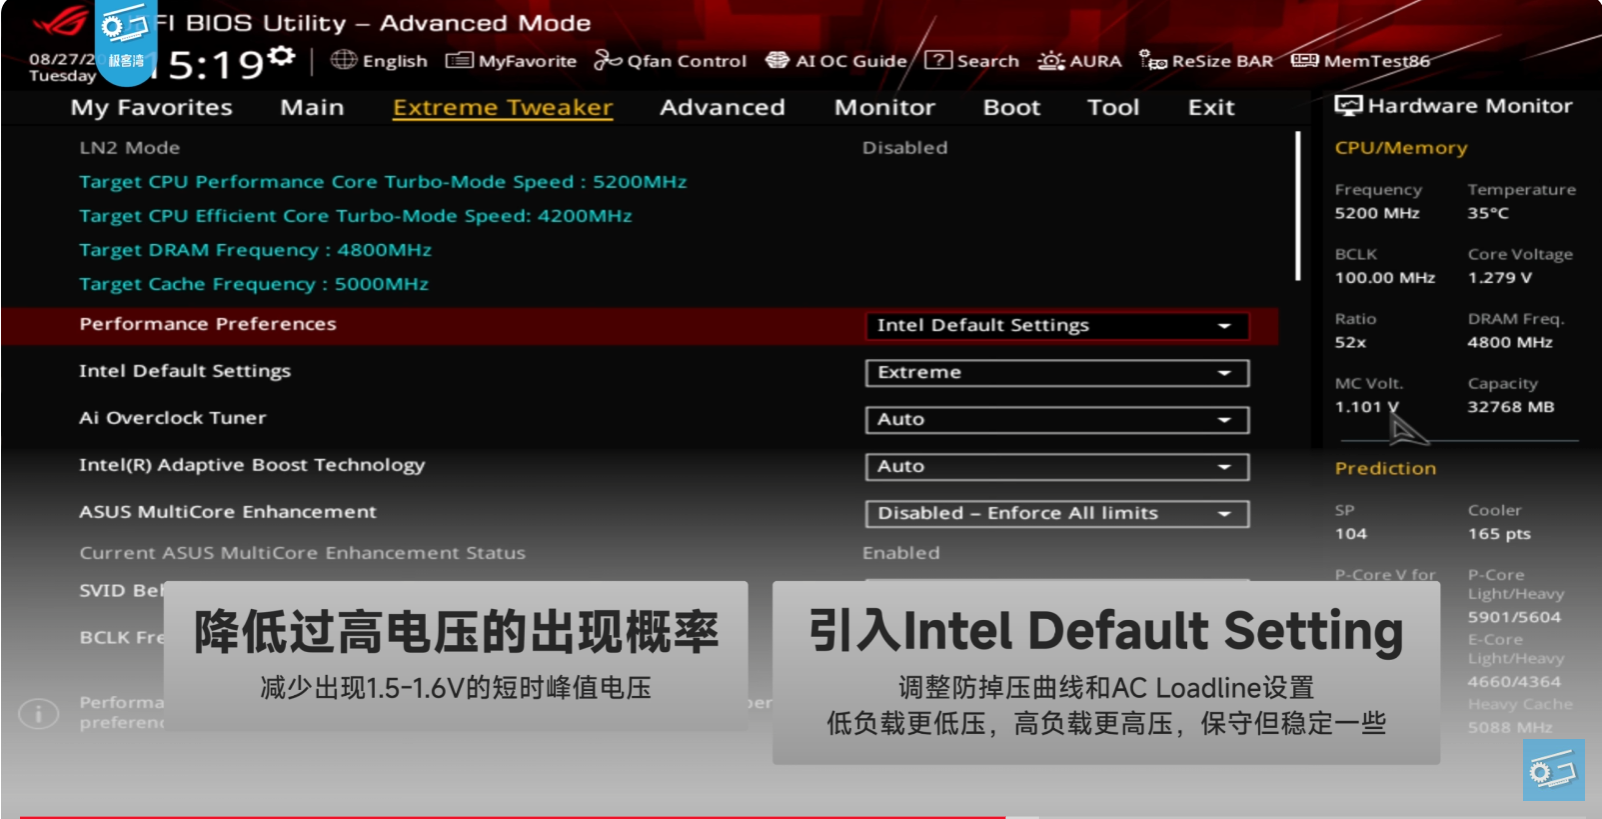This screenshot has width=1602, height=819.
Task: Click CPU/Memory heading in Hardware Monitor
Action: (1401, 148)
